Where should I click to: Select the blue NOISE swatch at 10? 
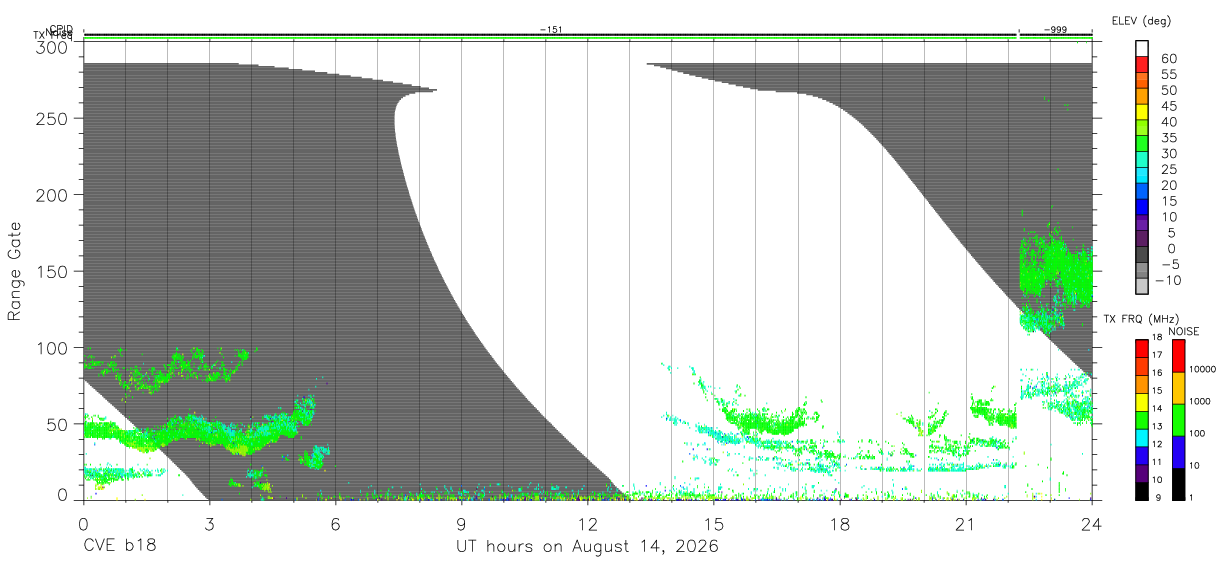(1178, 452)
